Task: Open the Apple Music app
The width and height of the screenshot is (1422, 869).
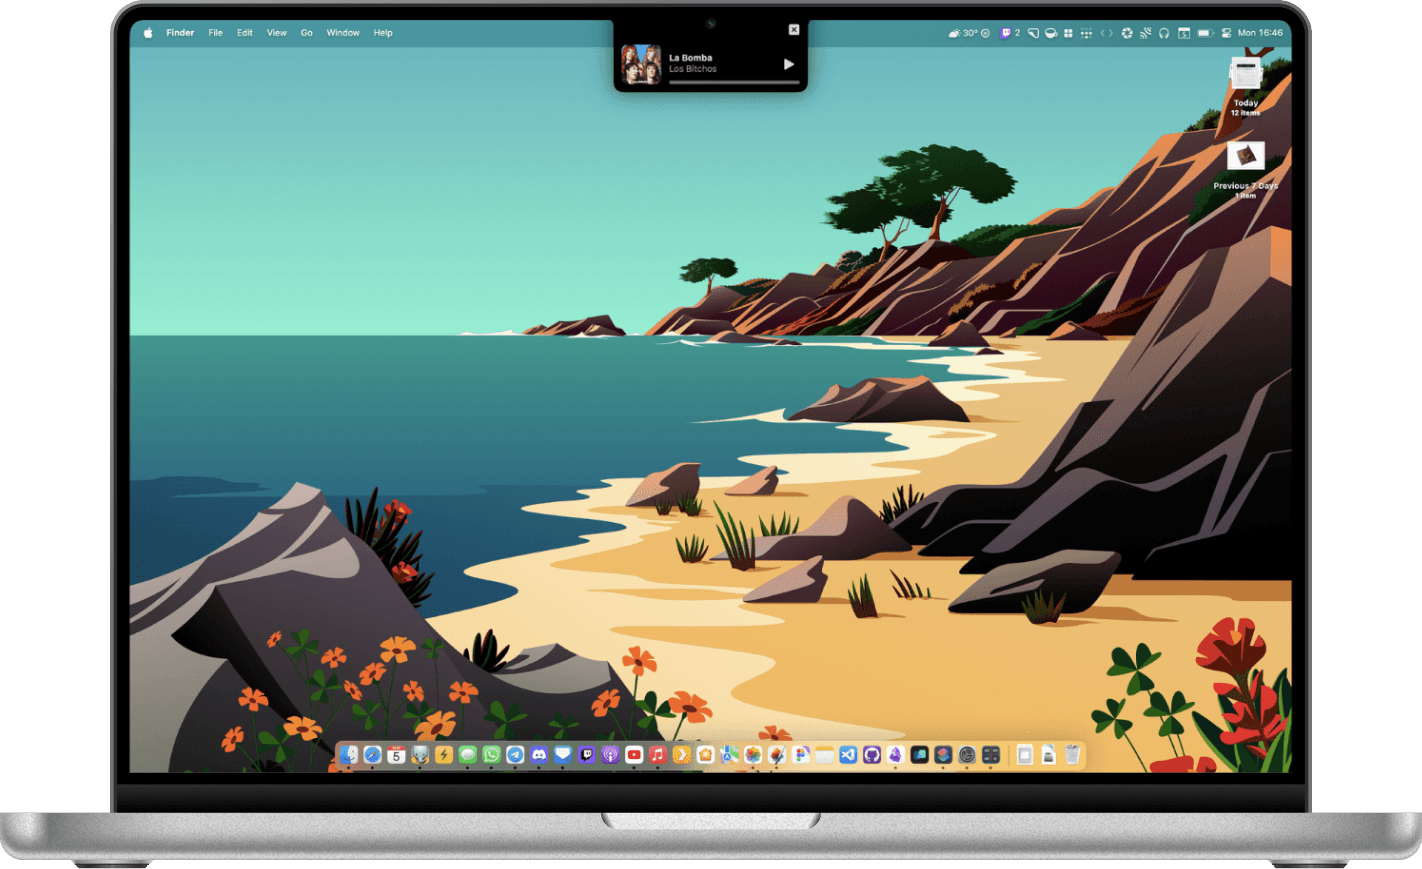Action: [657, 756]
